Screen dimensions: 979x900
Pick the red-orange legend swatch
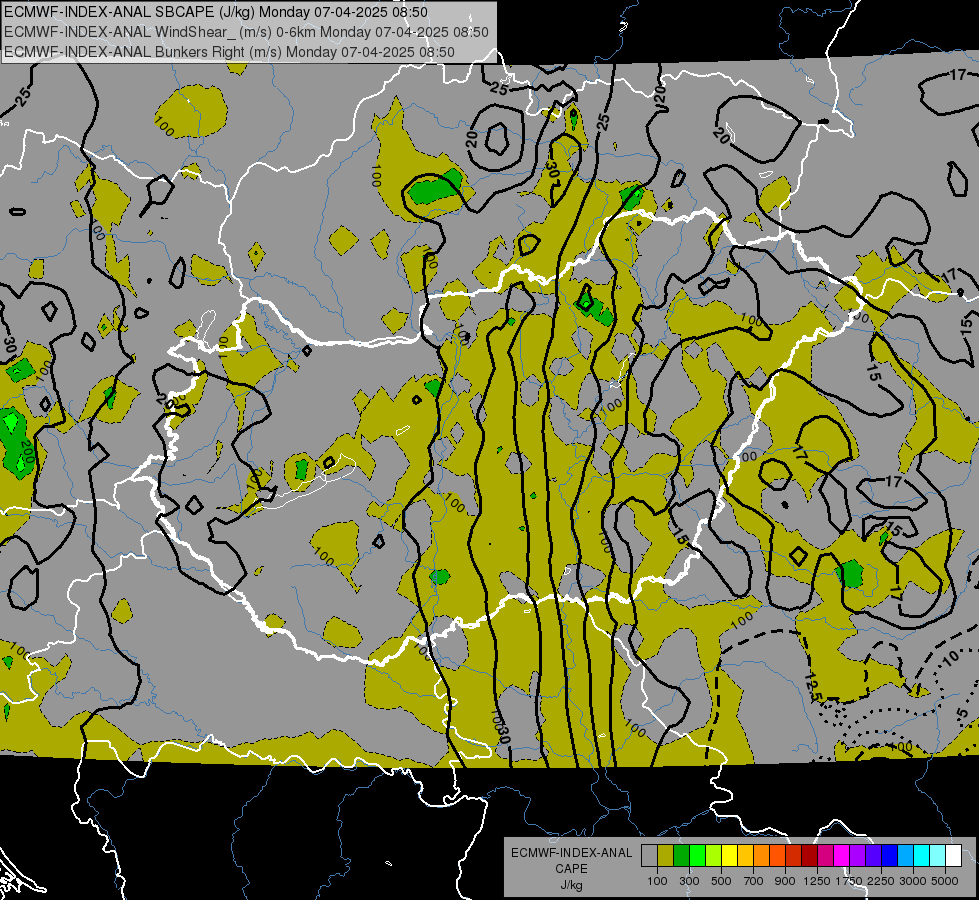tap(777, 856)
